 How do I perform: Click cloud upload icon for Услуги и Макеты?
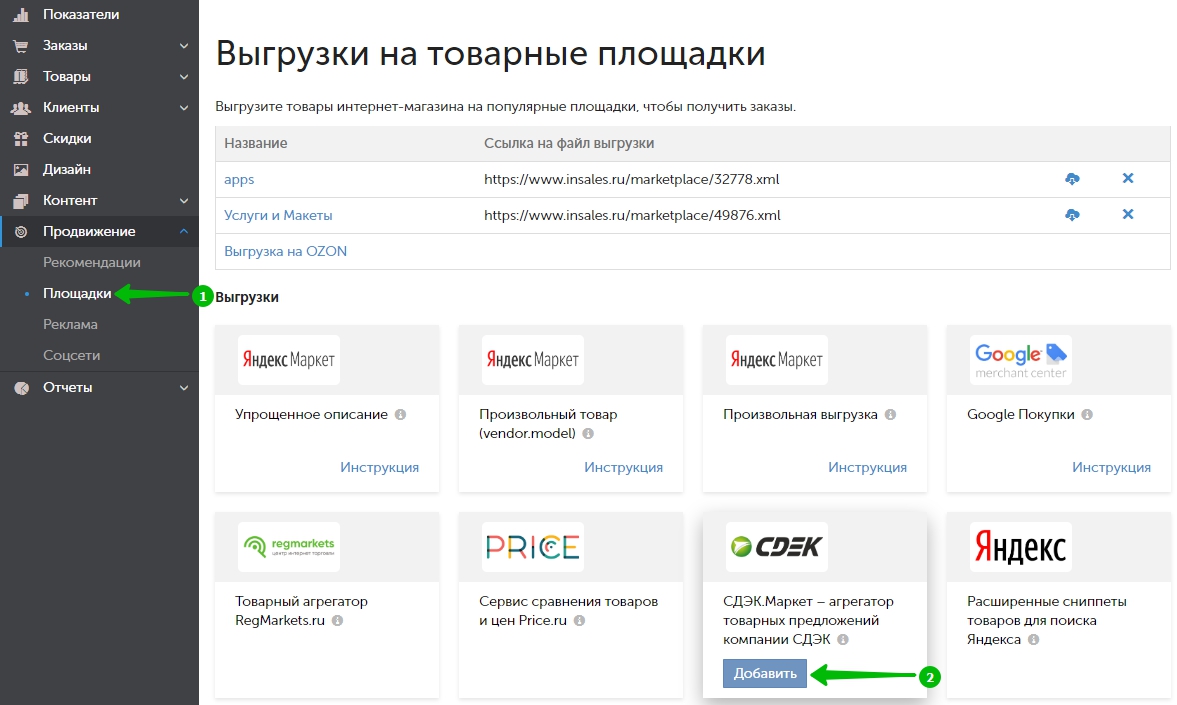click(x=1072, y=215)
